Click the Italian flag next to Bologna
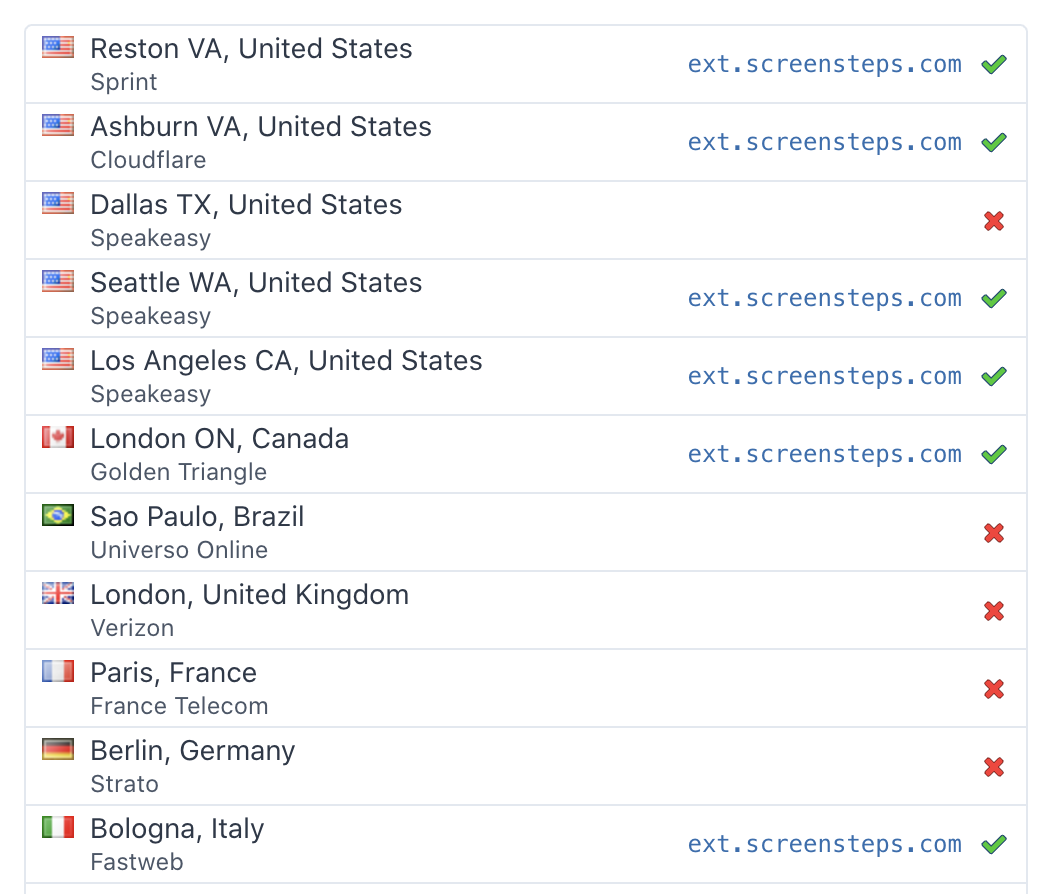1052x894 pixels. 58,827
